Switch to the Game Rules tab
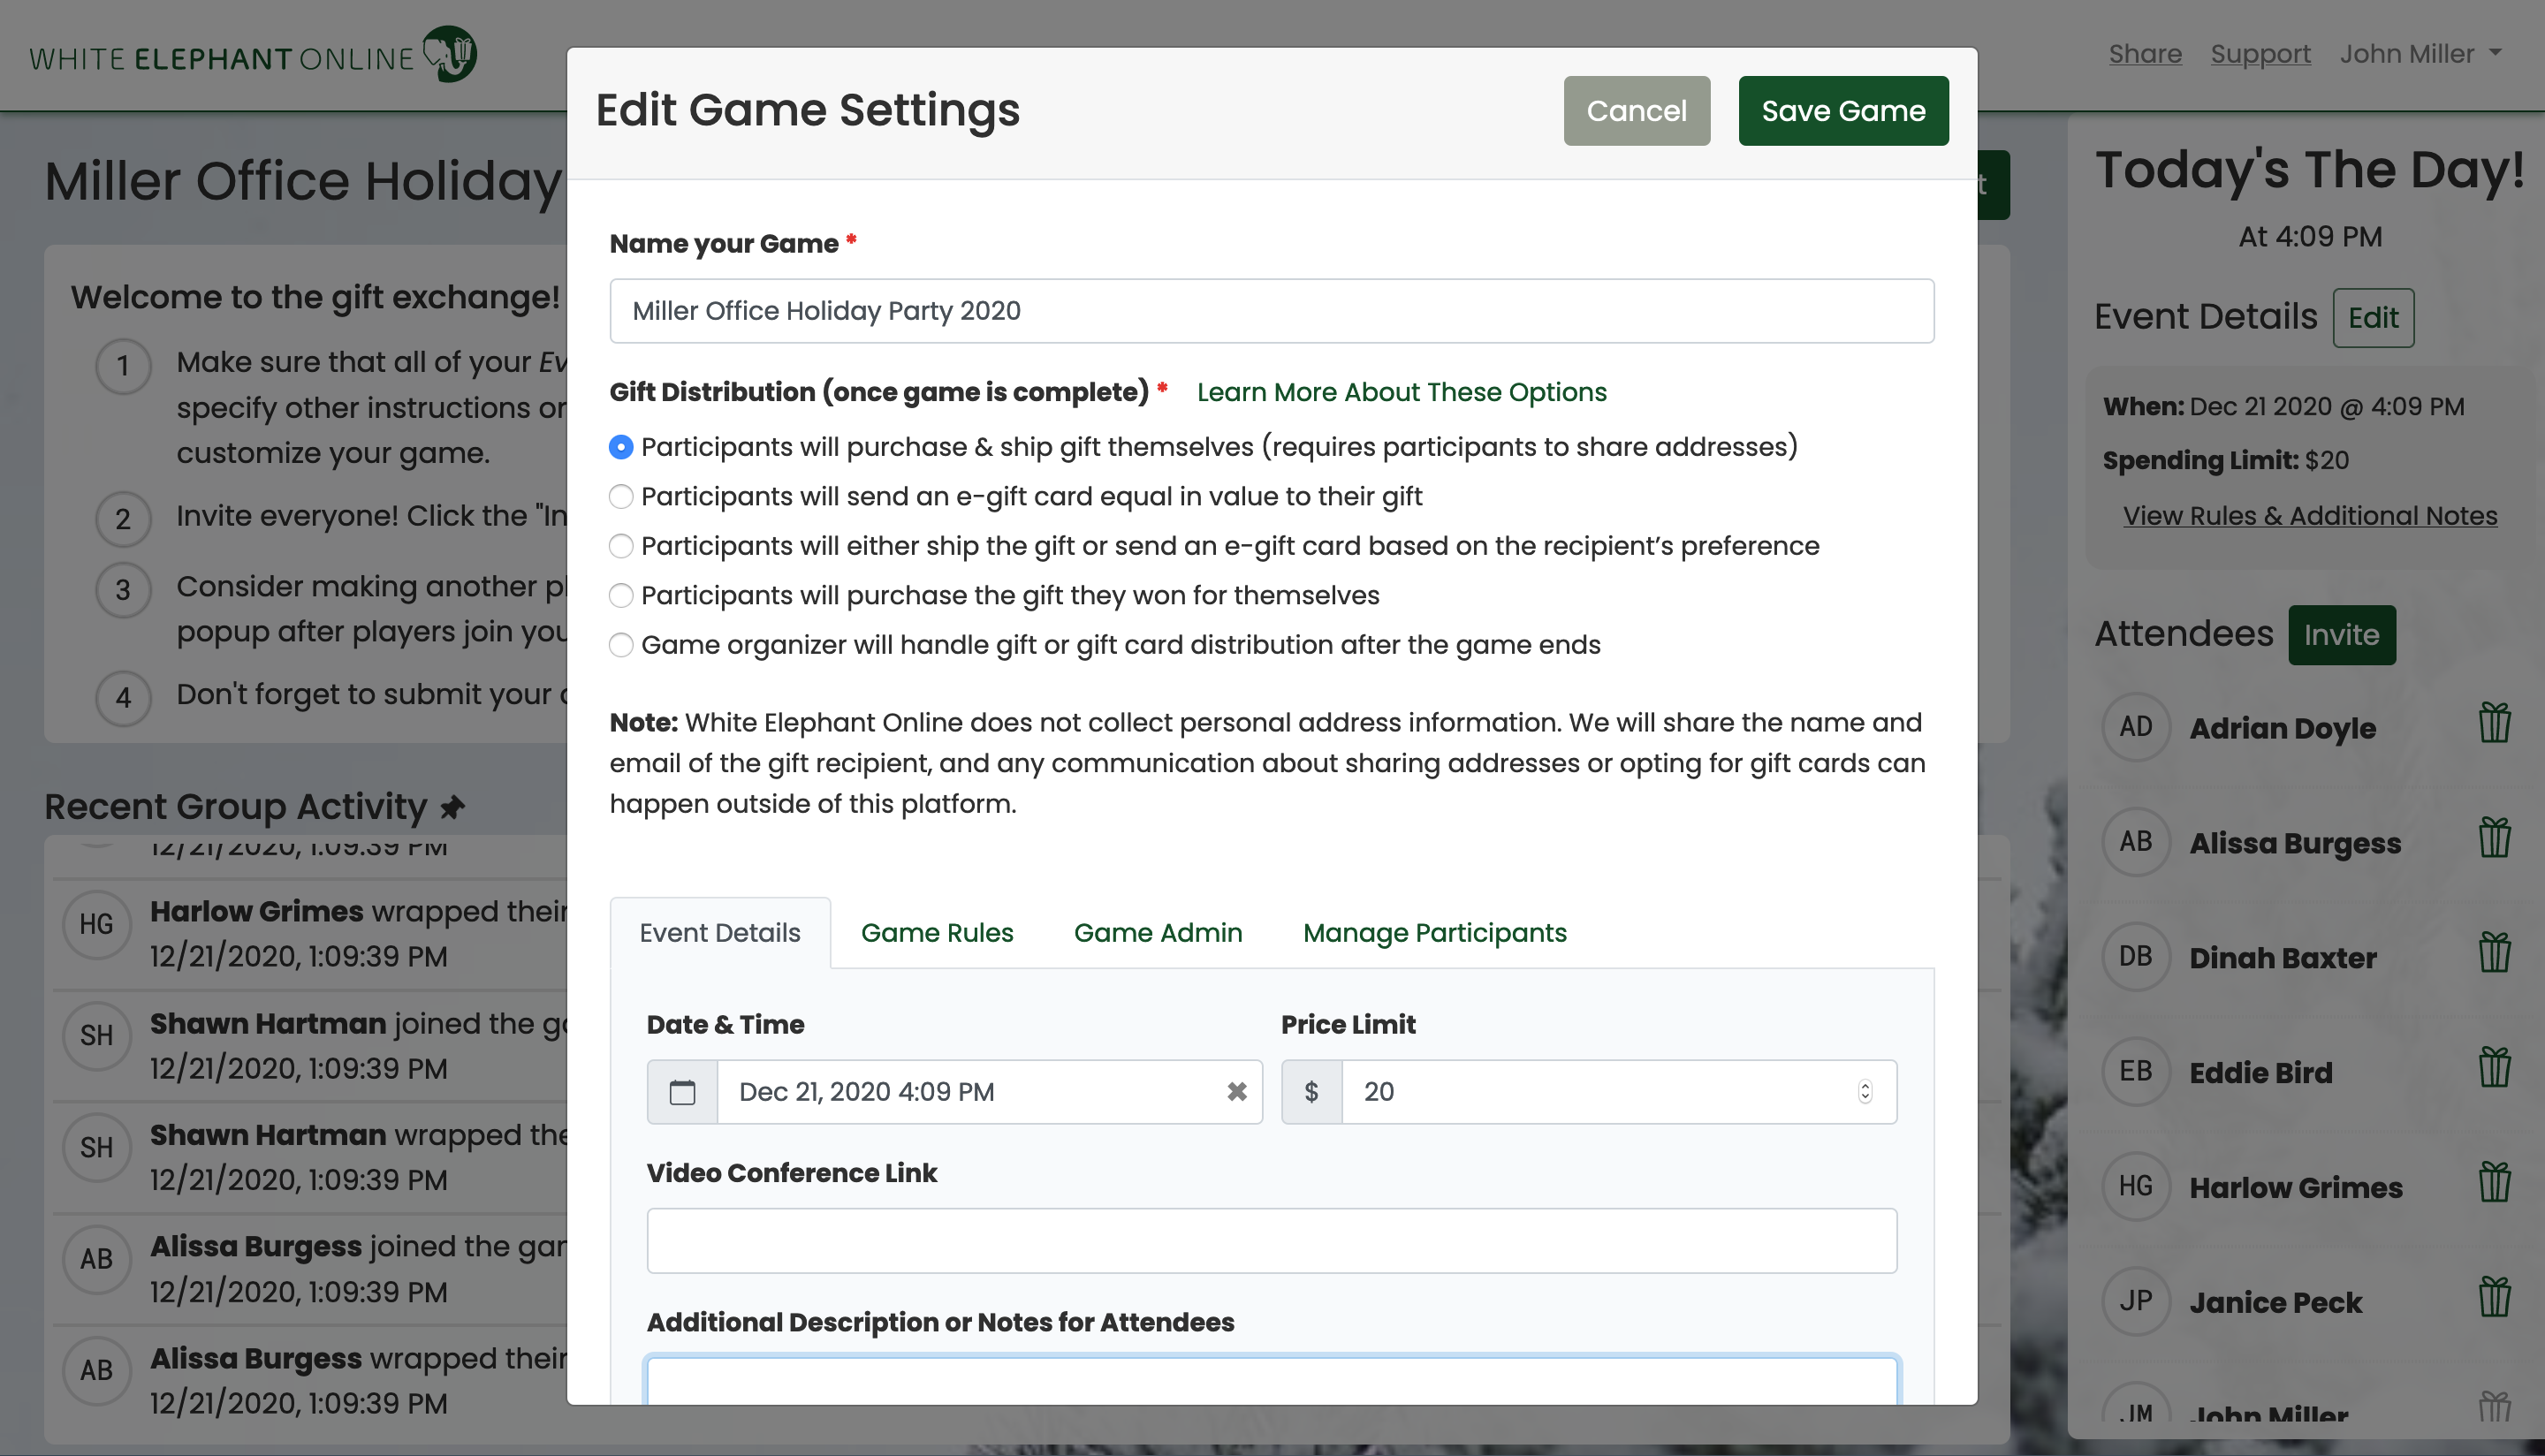Image resolution: width=2545 pixels, height=1456 pixels. click(936, 933)
